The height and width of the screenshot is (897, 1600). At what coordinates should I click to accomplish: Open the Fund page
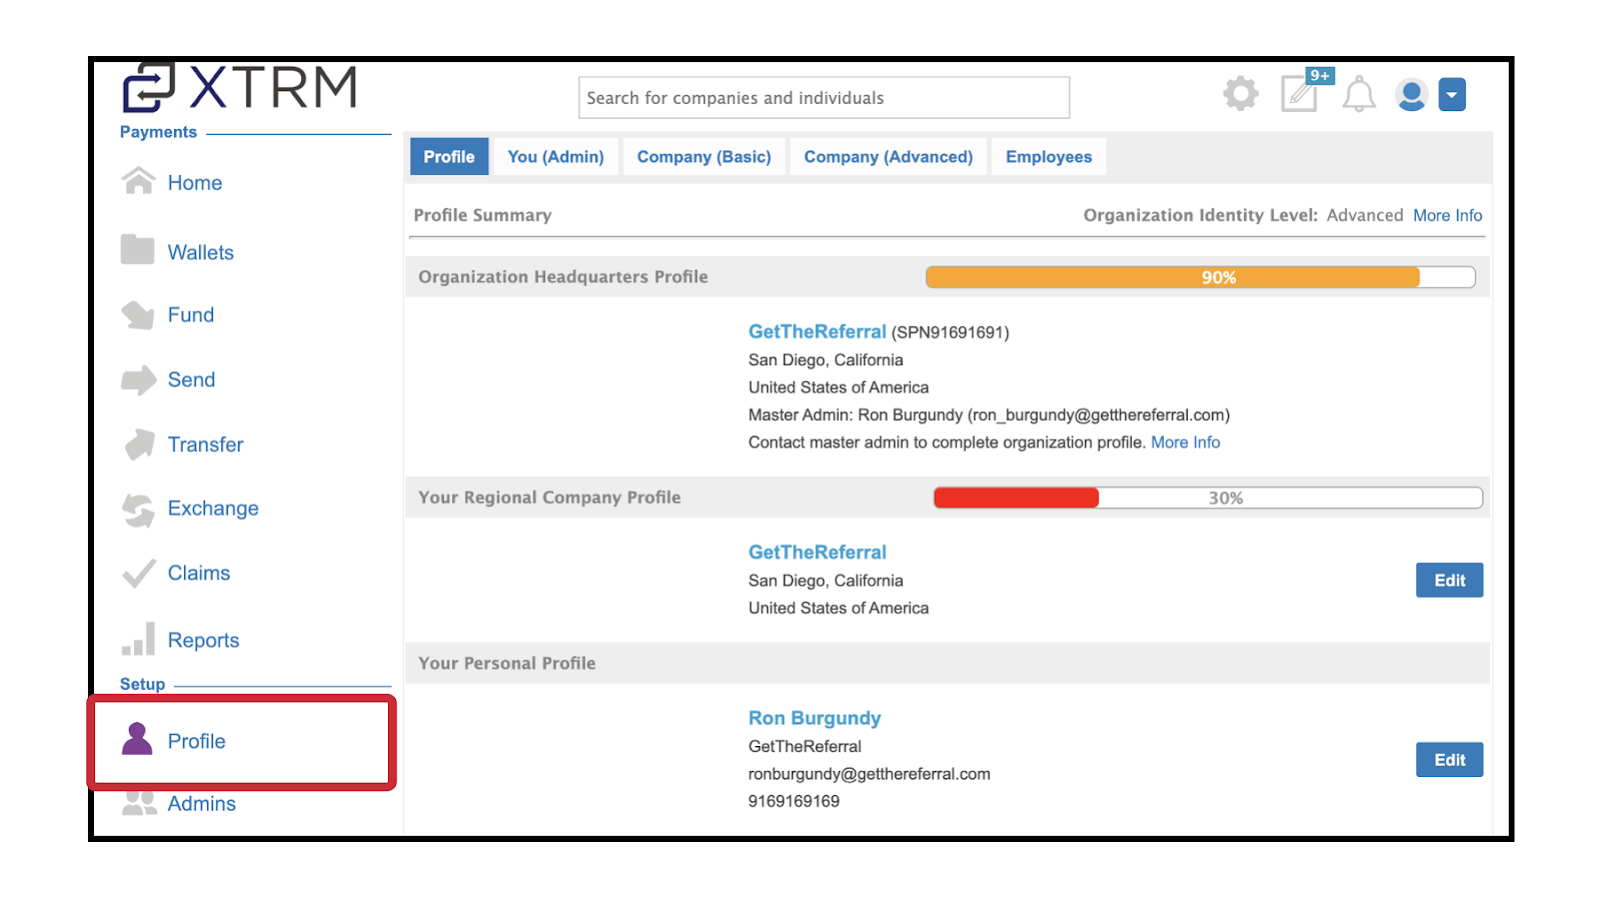[x=191, y=315]
